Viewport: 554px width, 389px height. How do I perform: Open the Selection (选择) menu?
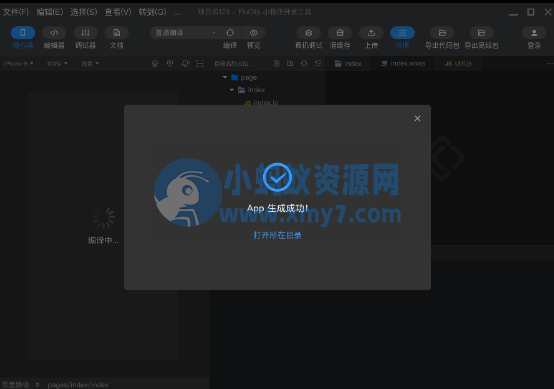pyautogui.click(x=84, y=12)
